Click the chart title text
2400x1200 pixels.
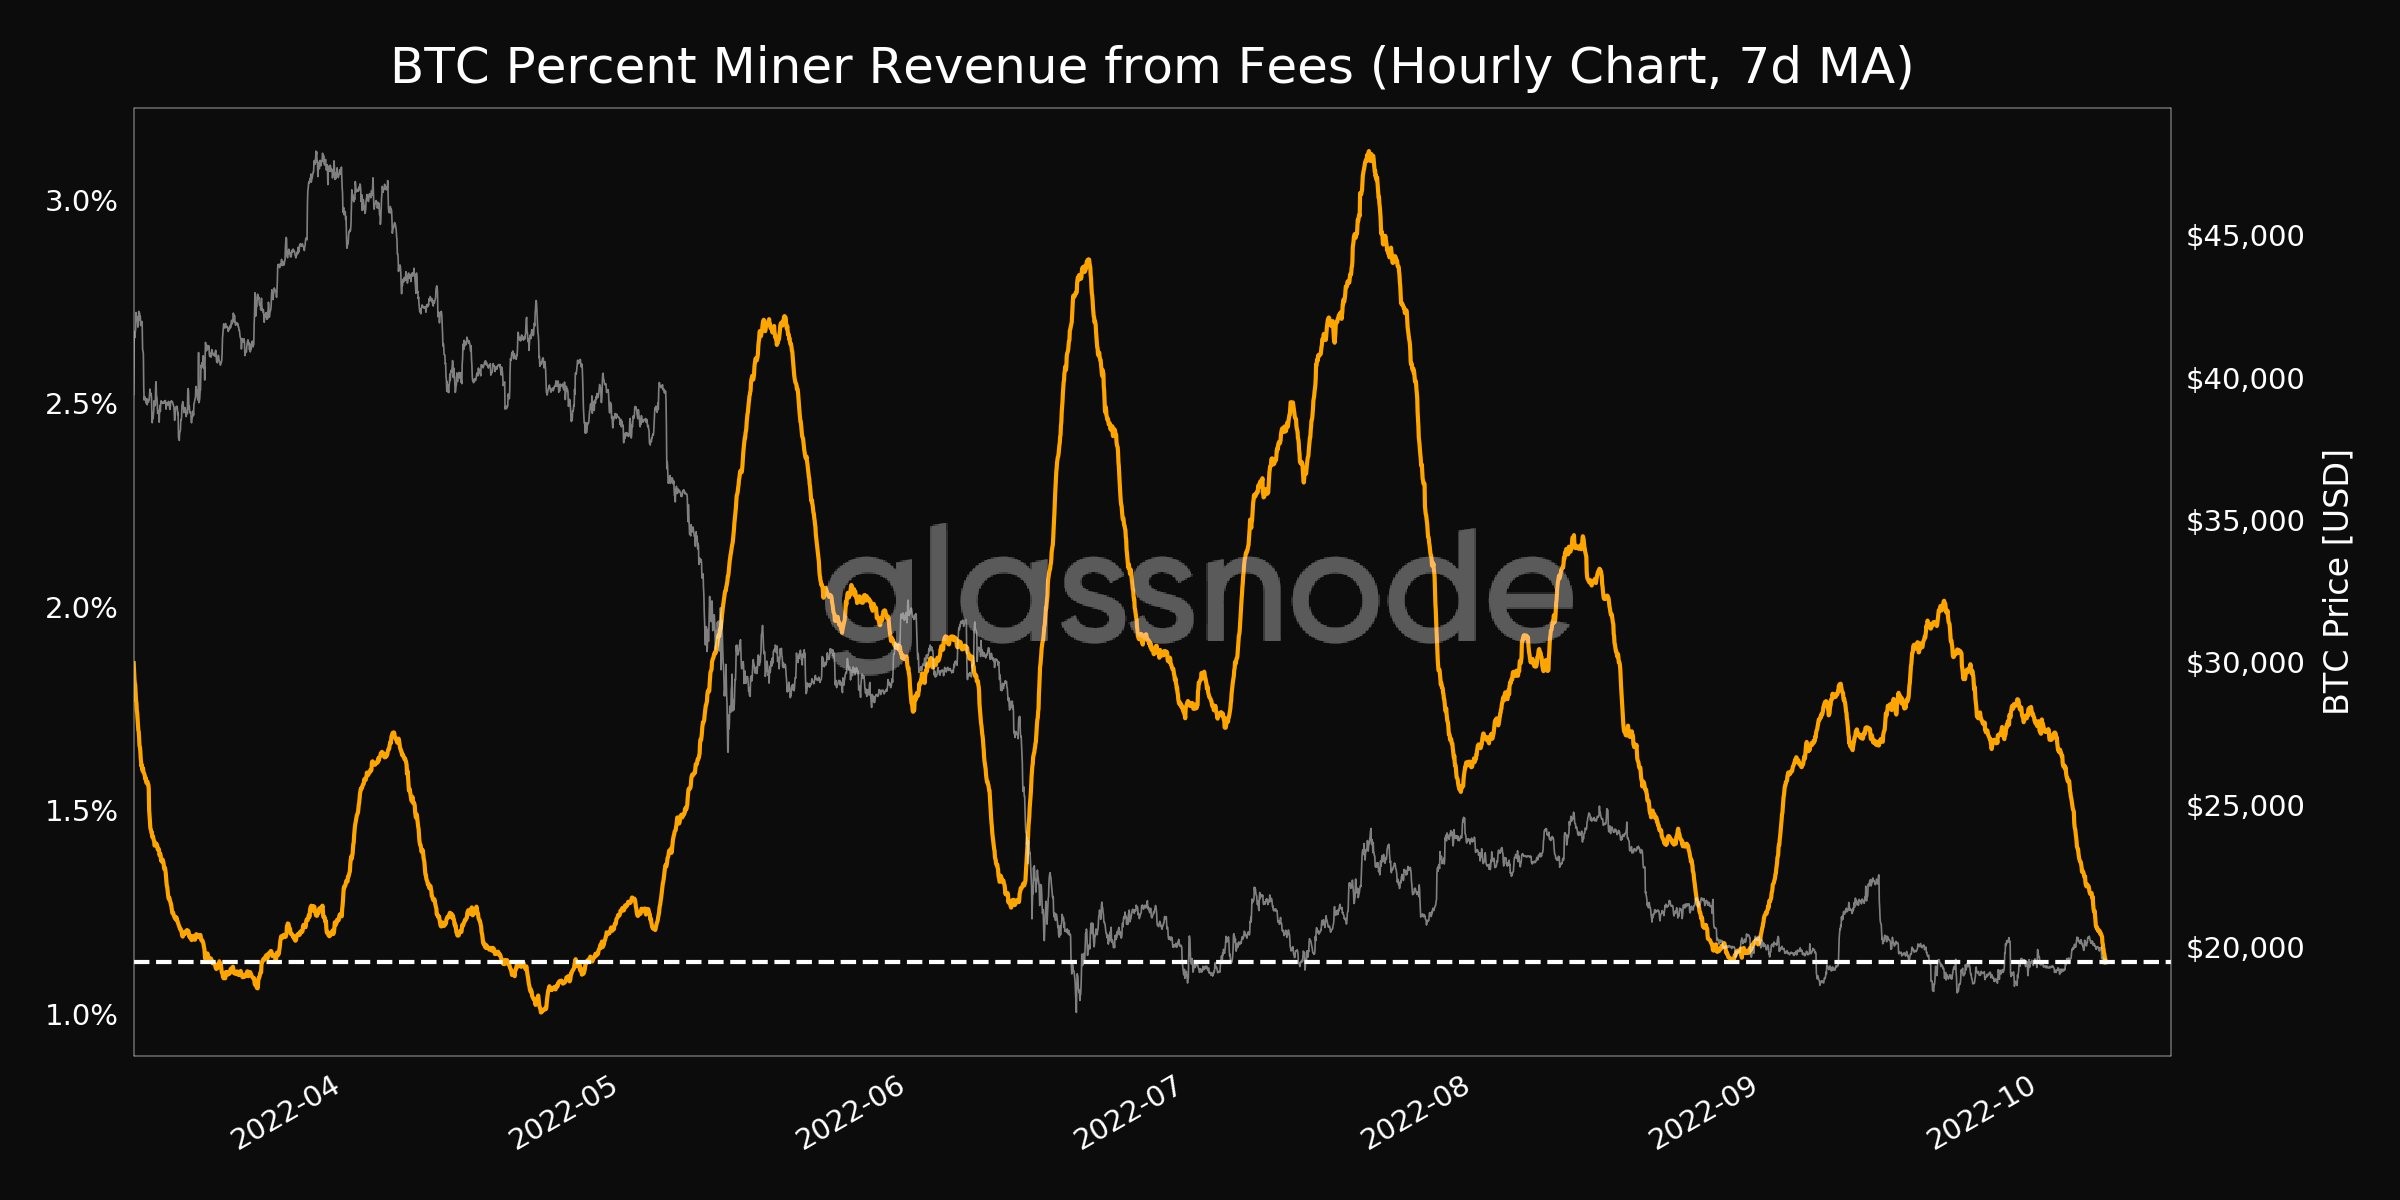[x=1151, y=67]
